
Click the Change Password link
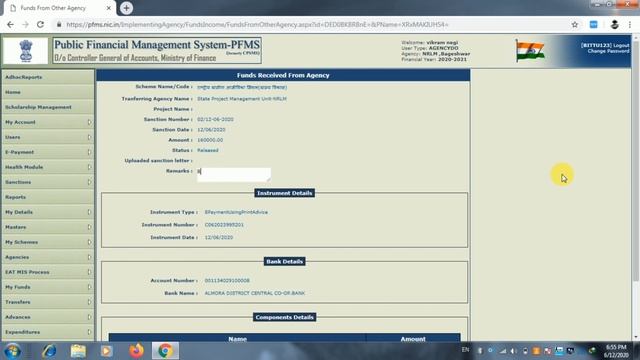608,51
